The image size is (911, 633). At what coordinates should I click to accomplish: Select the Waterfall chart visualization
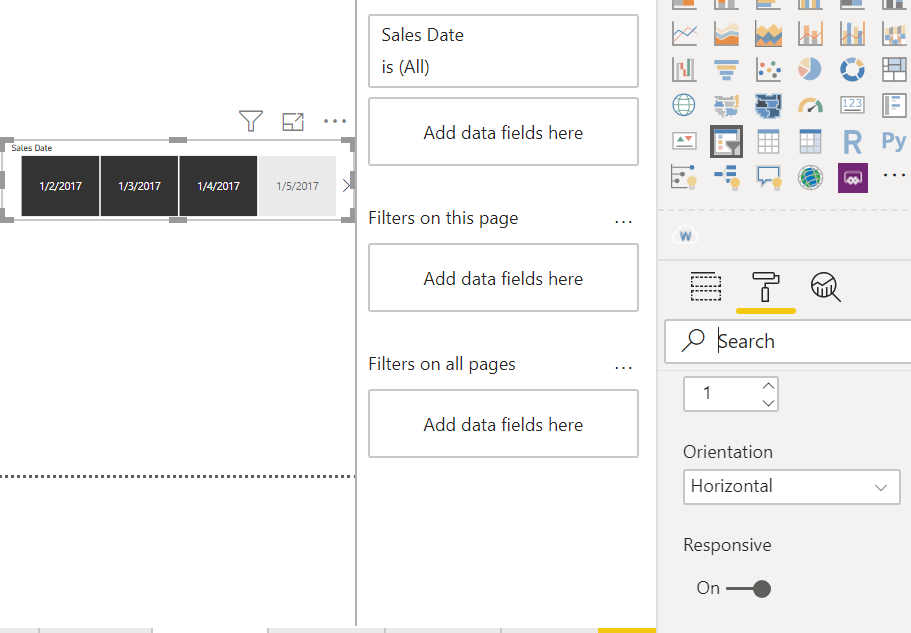(x=684, y=70)
